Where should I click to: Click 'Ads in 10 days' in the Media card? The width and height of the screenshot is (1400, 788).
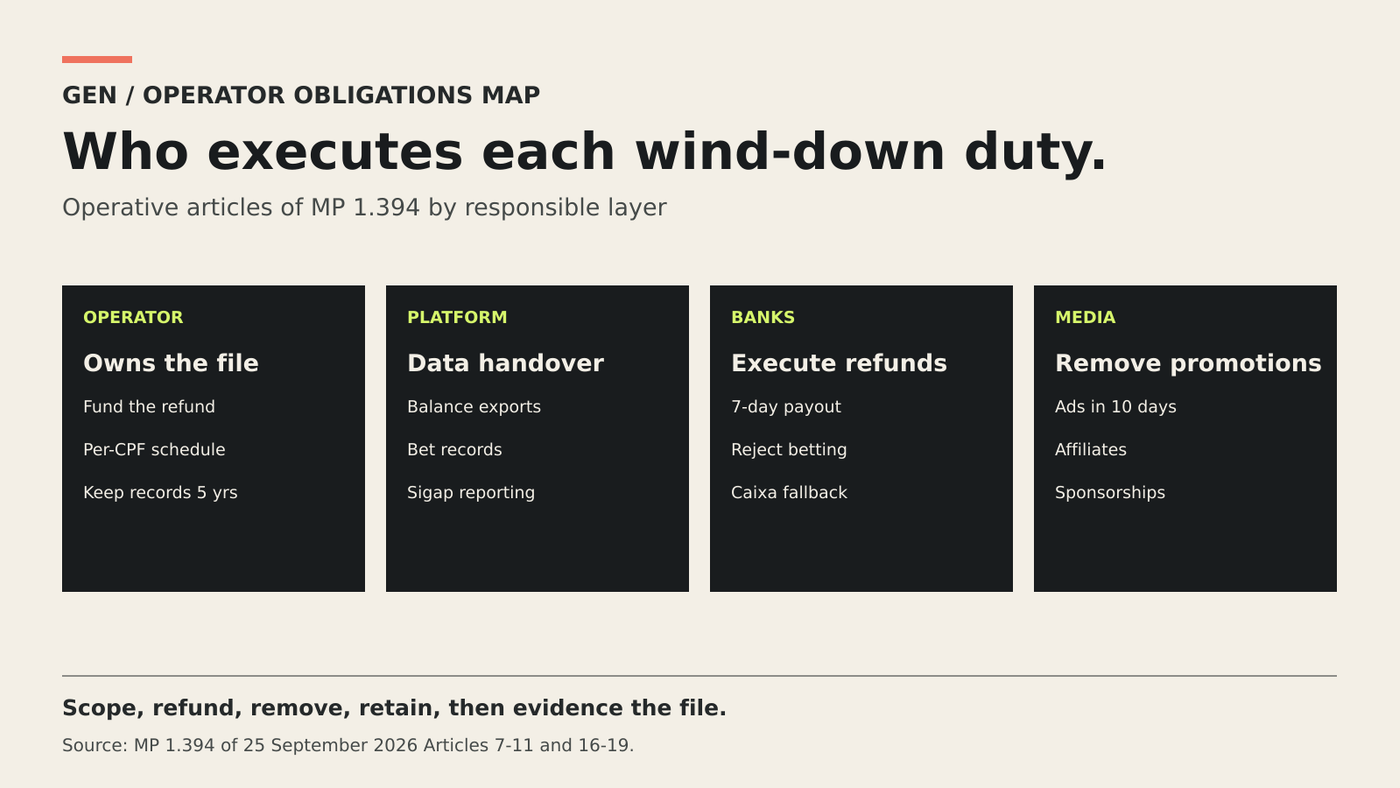1116,407
